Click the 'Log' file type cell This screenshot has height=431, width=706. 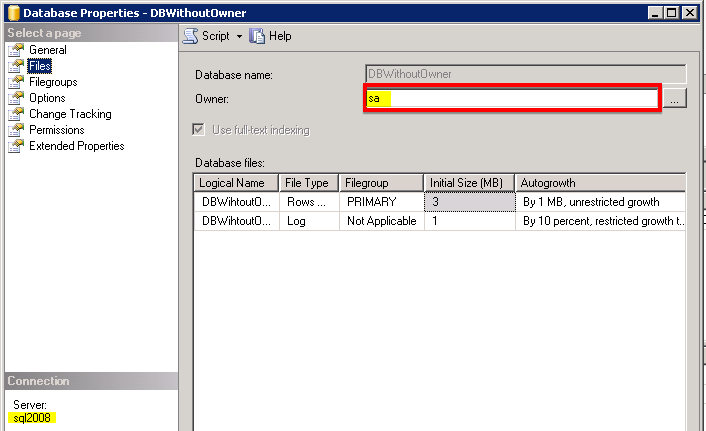tap(309, 221)
